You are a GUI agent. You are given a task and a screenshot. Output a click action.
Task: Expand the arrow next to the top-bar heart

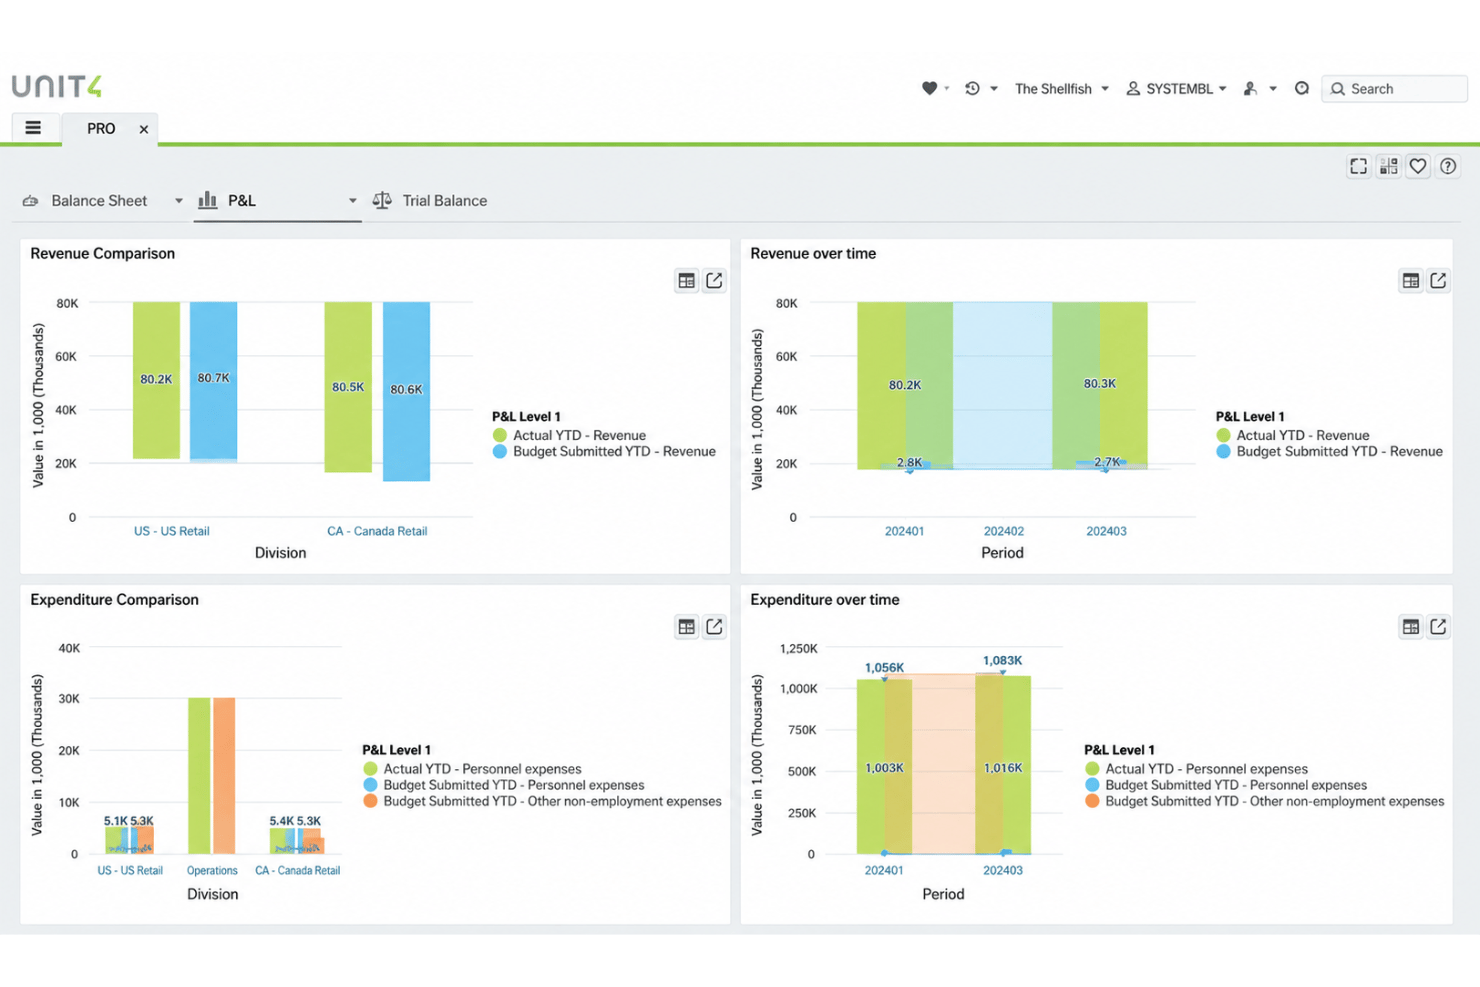(x=947, y=88)
